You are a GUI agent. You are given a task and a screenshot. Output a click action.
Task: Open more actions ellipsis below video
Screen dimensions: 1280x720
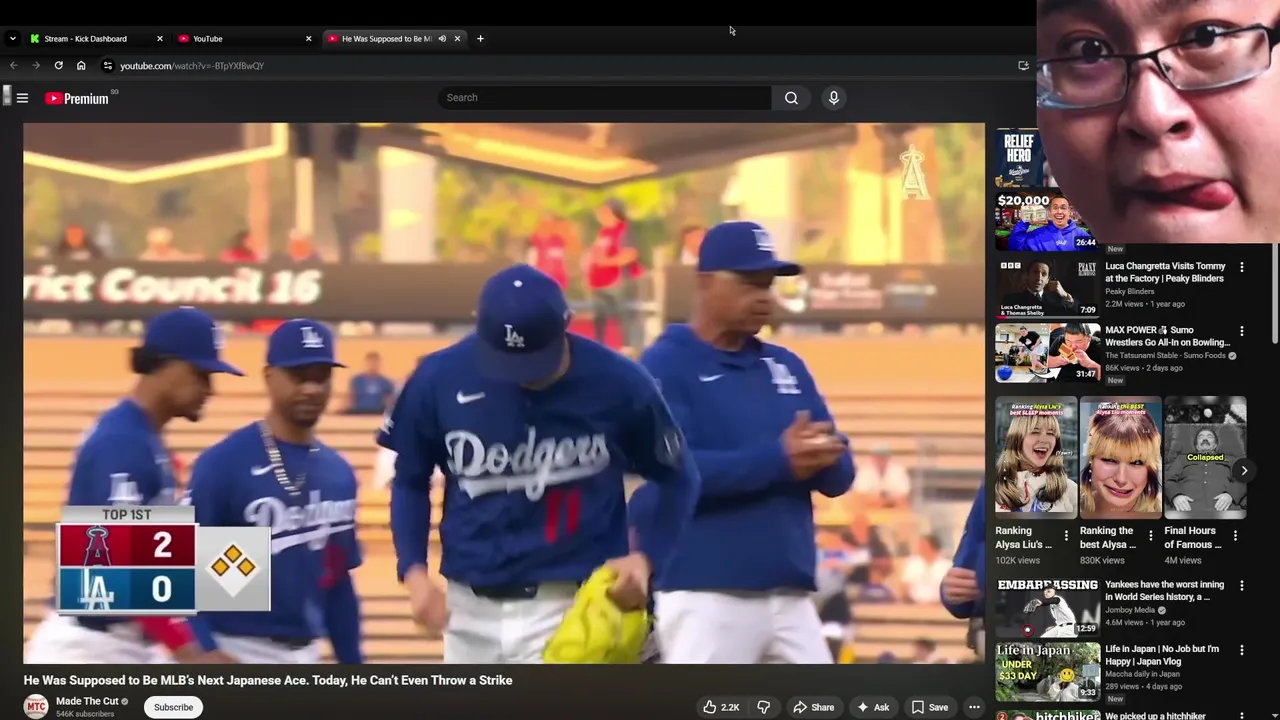(x=974, y=707)
